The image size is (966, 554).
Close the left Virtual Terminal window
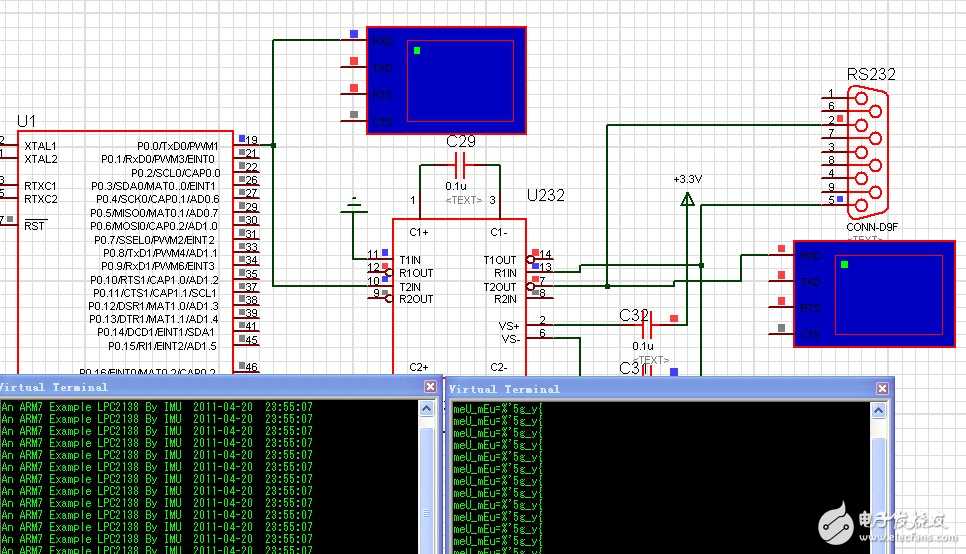point(431,386)
